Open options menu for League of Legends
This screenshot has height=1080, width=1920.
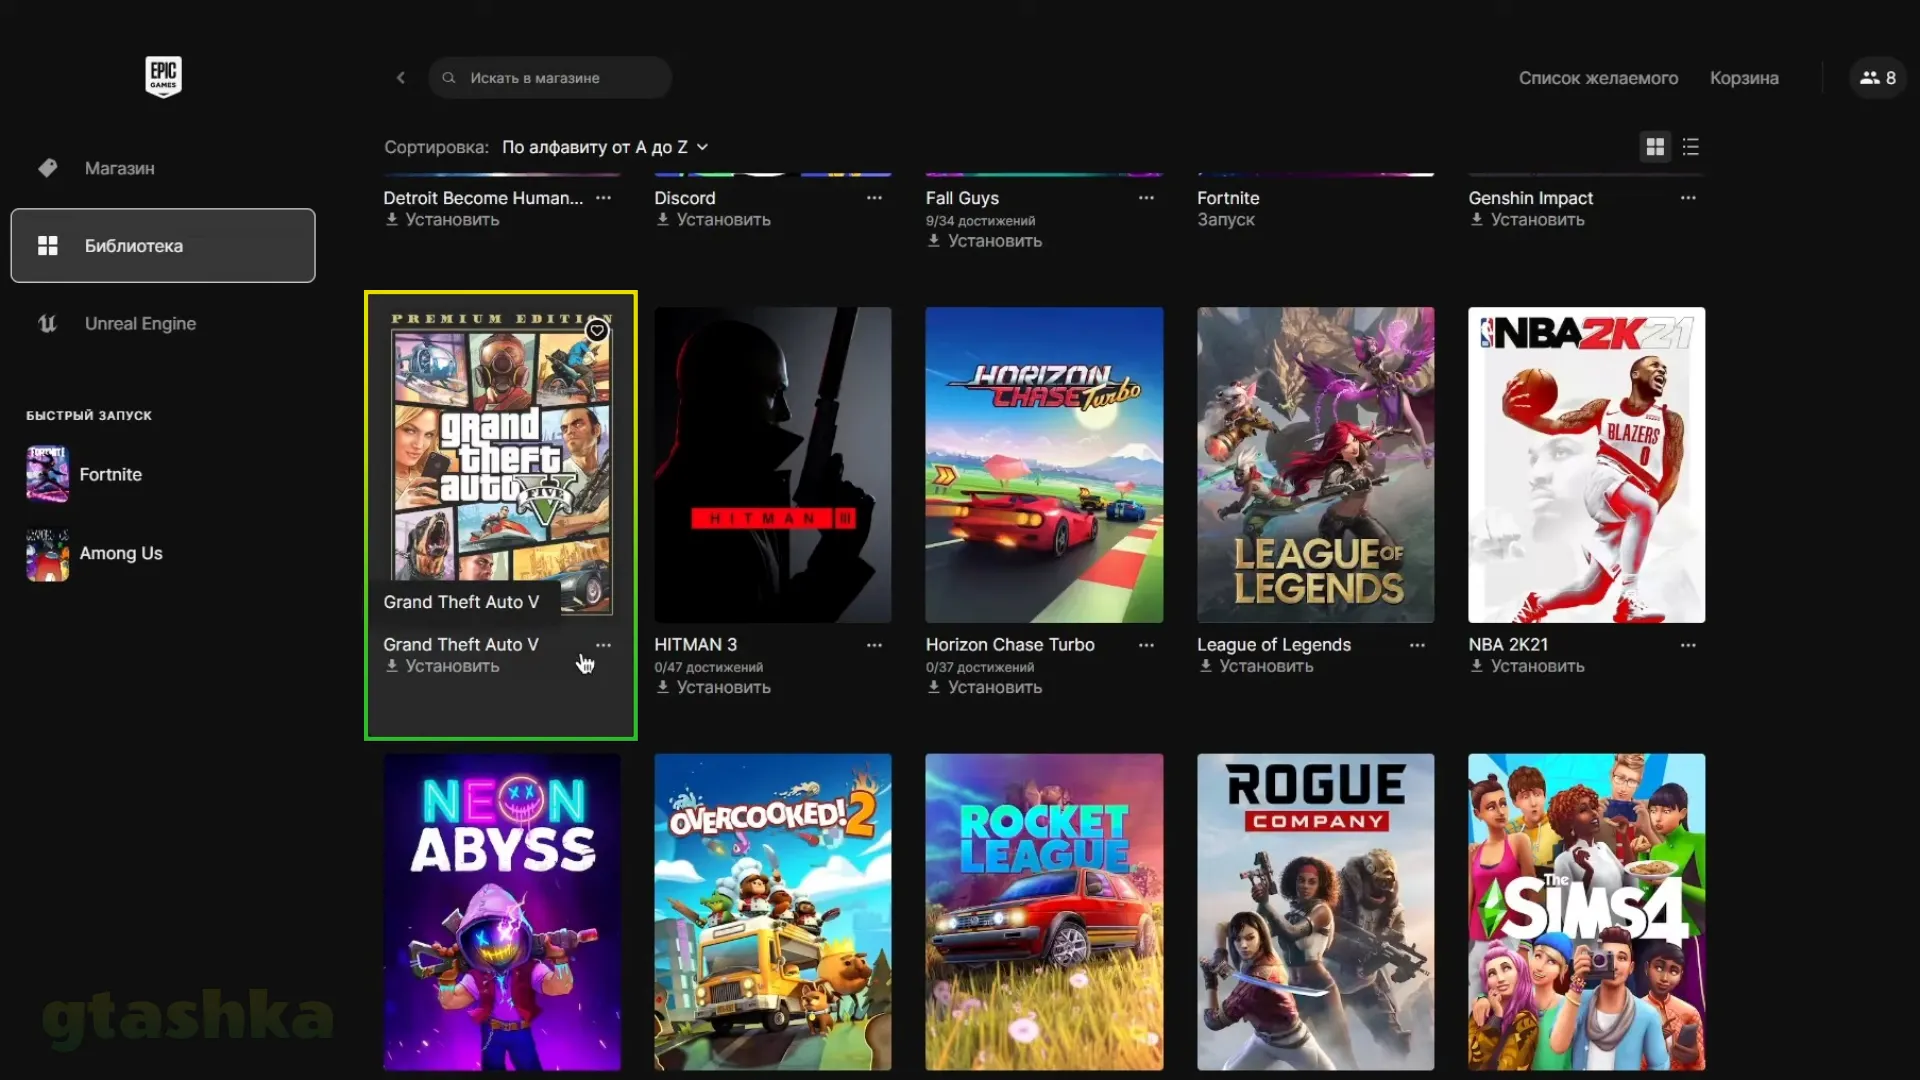click(1417, 645)
